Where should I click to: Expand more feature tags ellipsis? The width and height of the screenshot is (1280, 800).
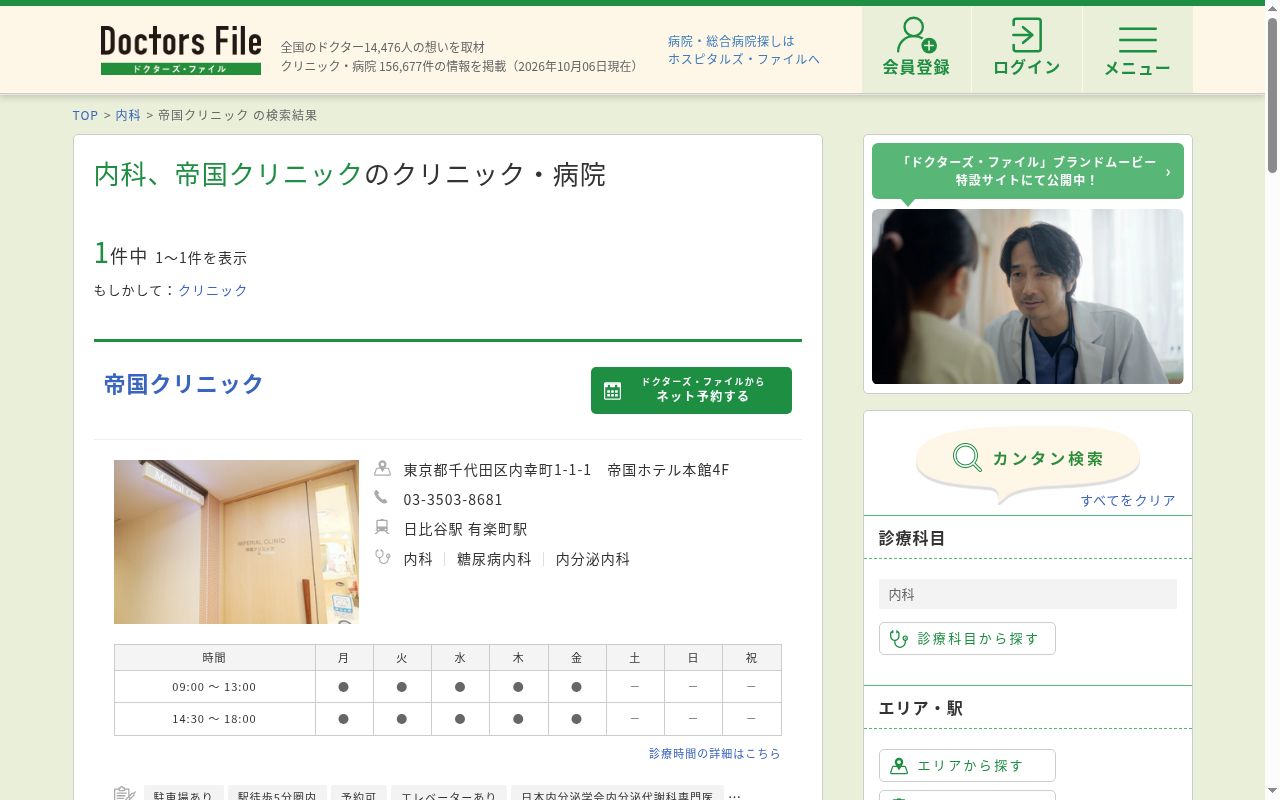click(x=734, y=796)
